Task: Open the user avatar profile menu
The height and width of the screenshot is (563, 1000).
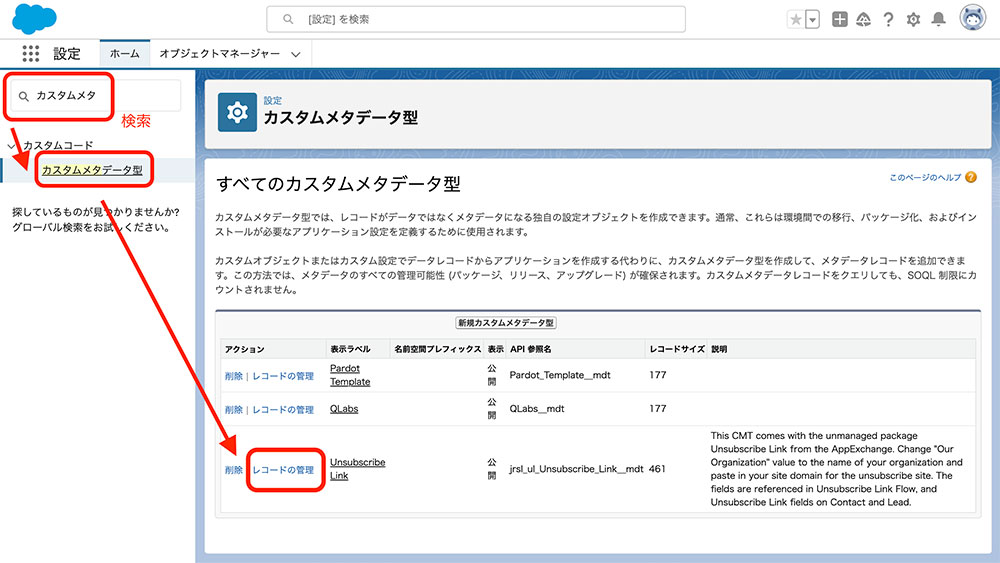Action: 973,18
